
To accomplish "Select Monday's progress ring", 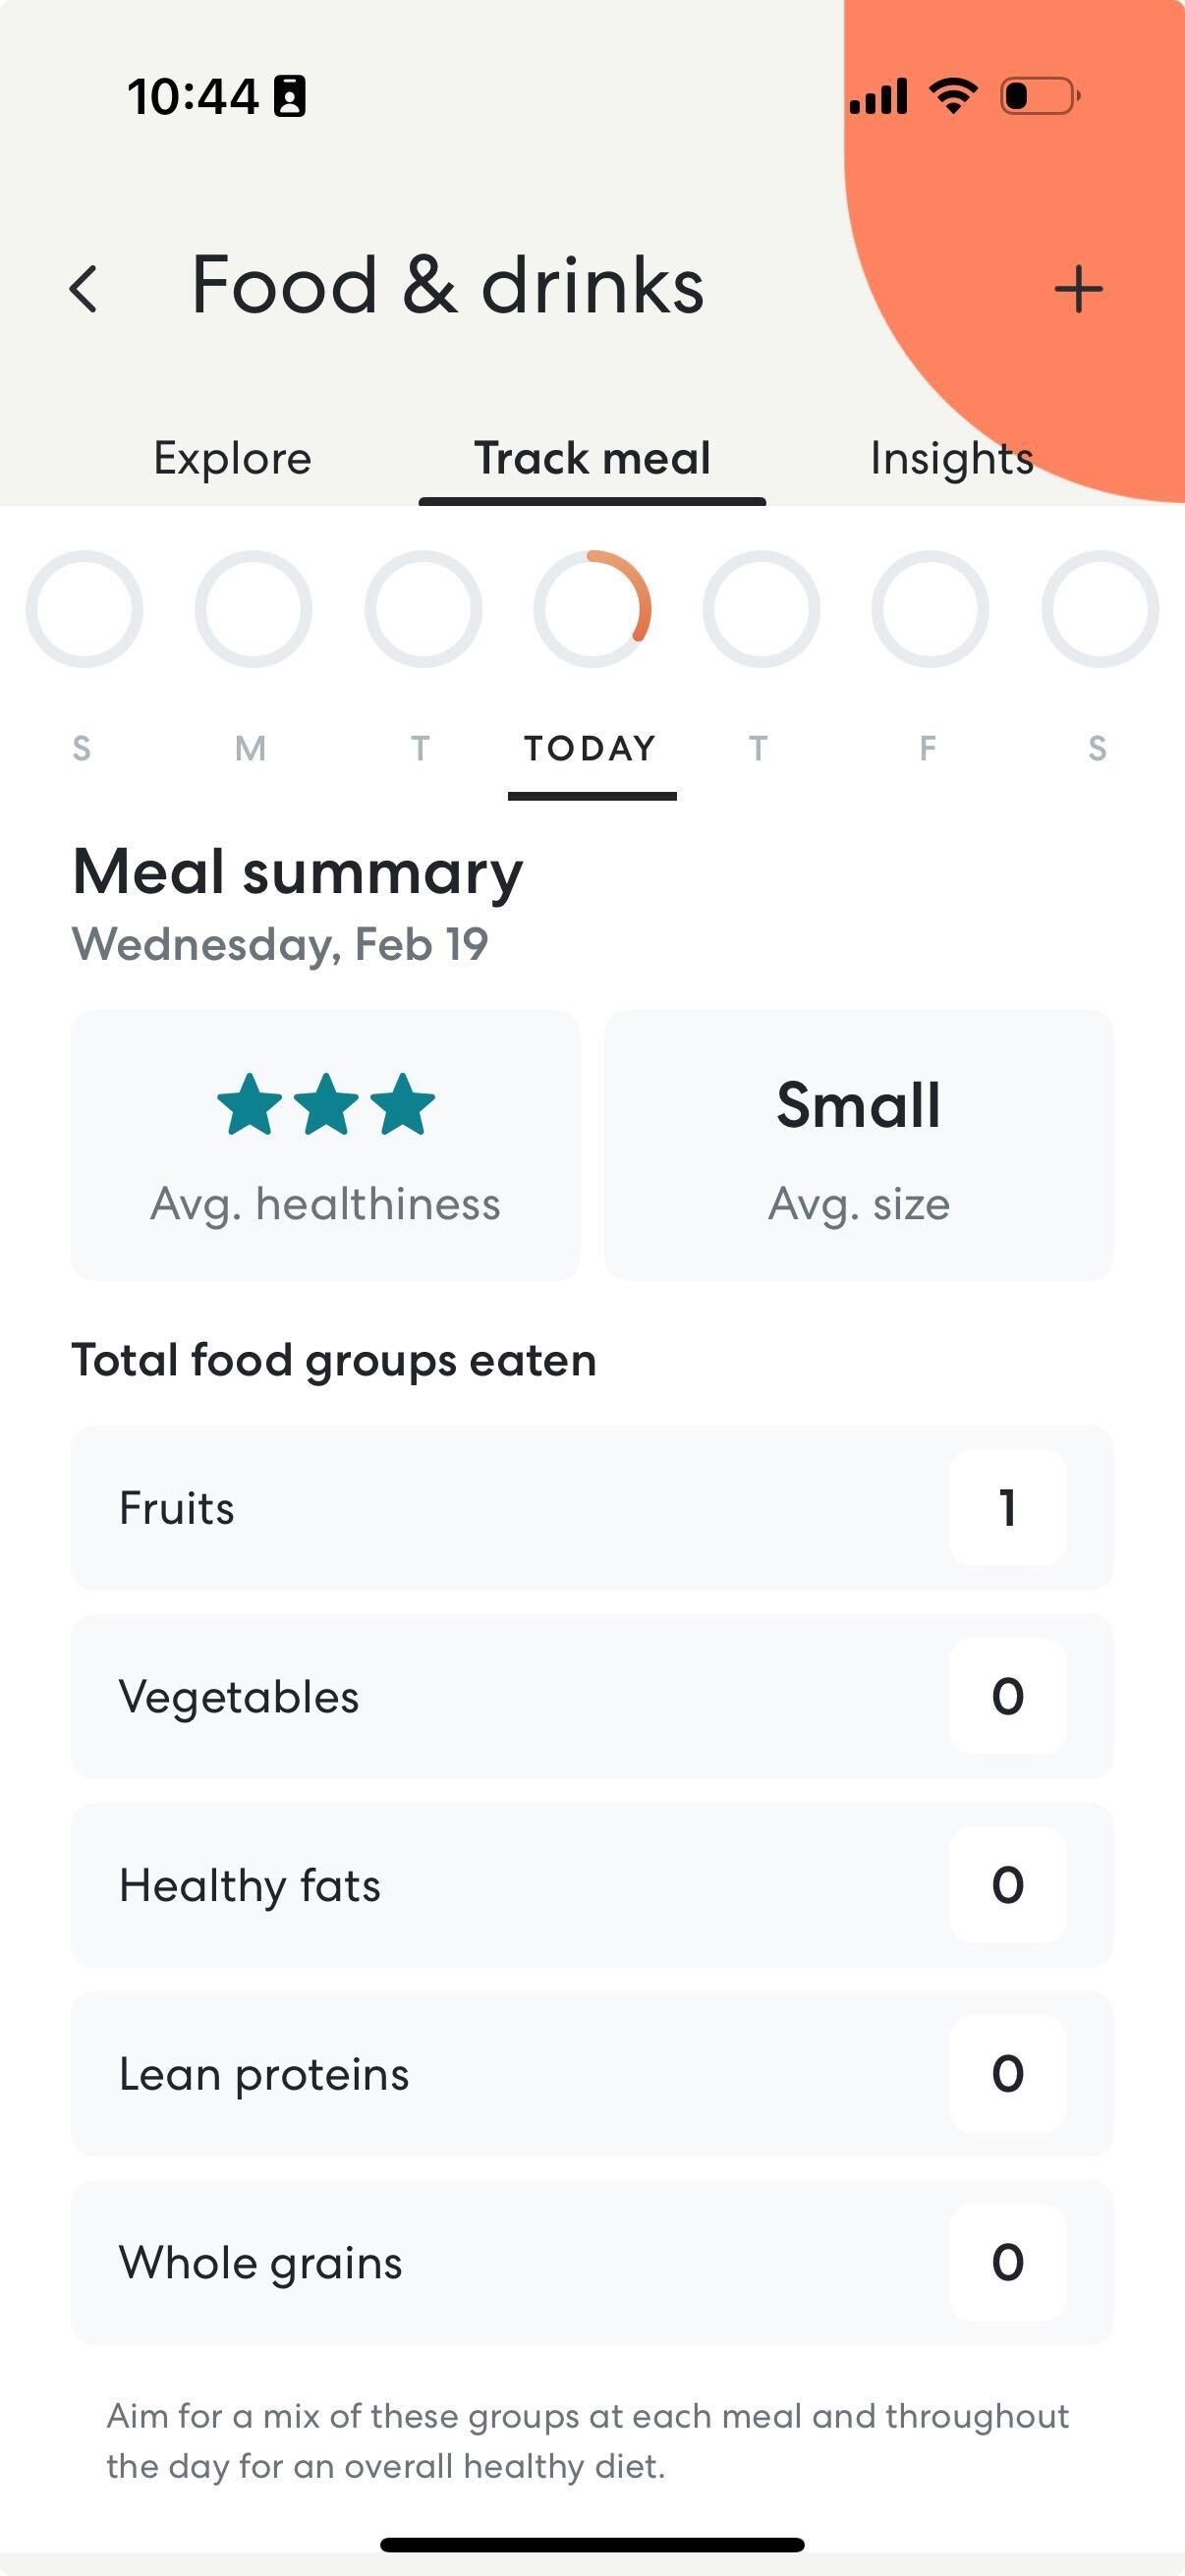I will 253,608.
